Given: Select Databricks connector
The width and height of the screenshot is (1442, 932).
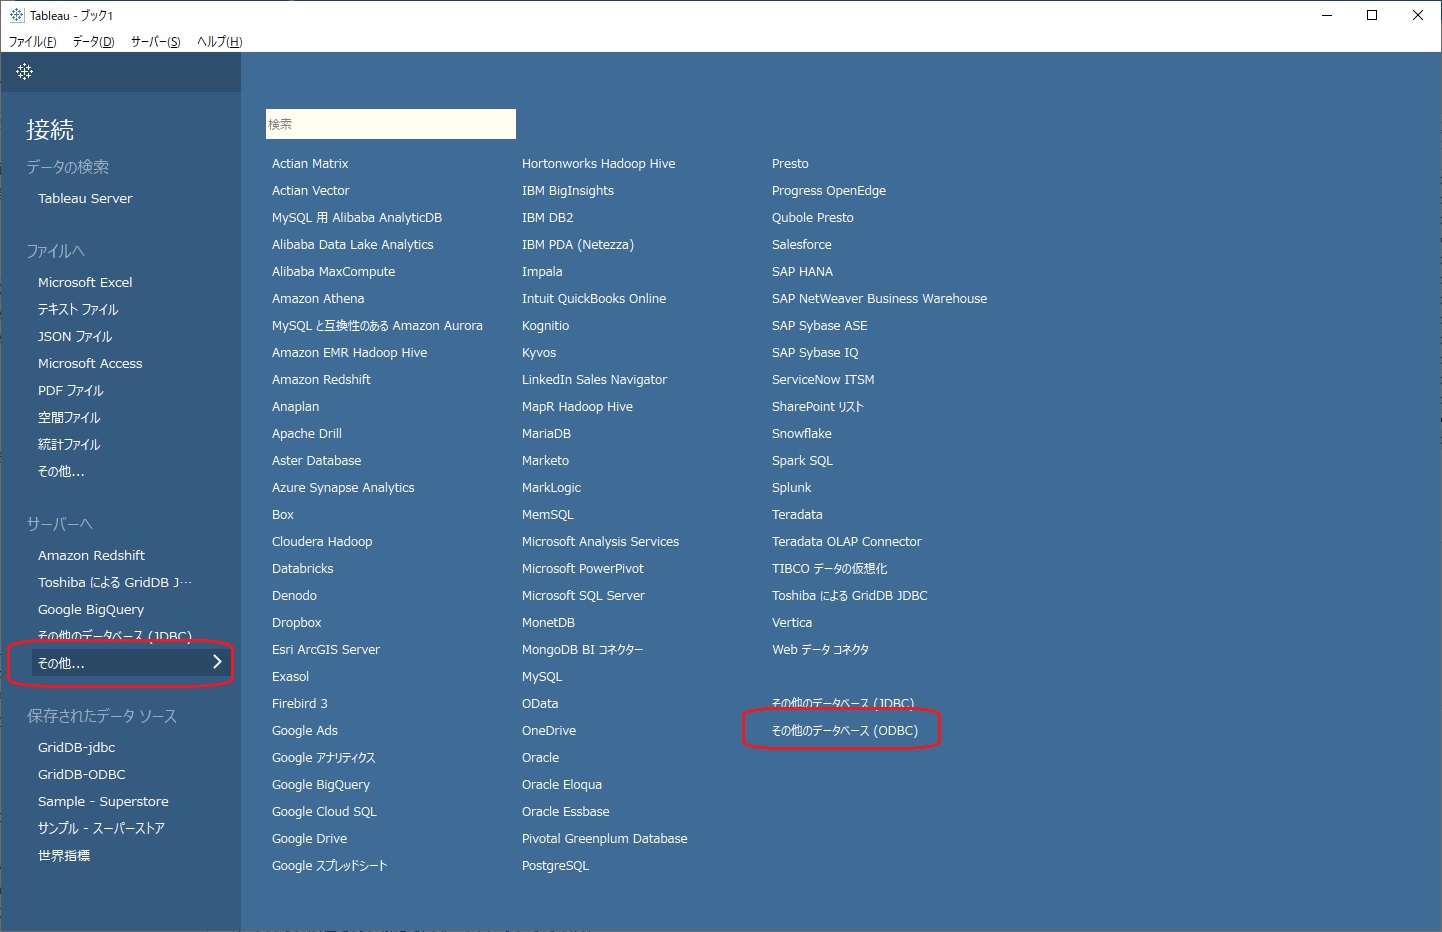Looking at the screenshot, I should (303, 569).
